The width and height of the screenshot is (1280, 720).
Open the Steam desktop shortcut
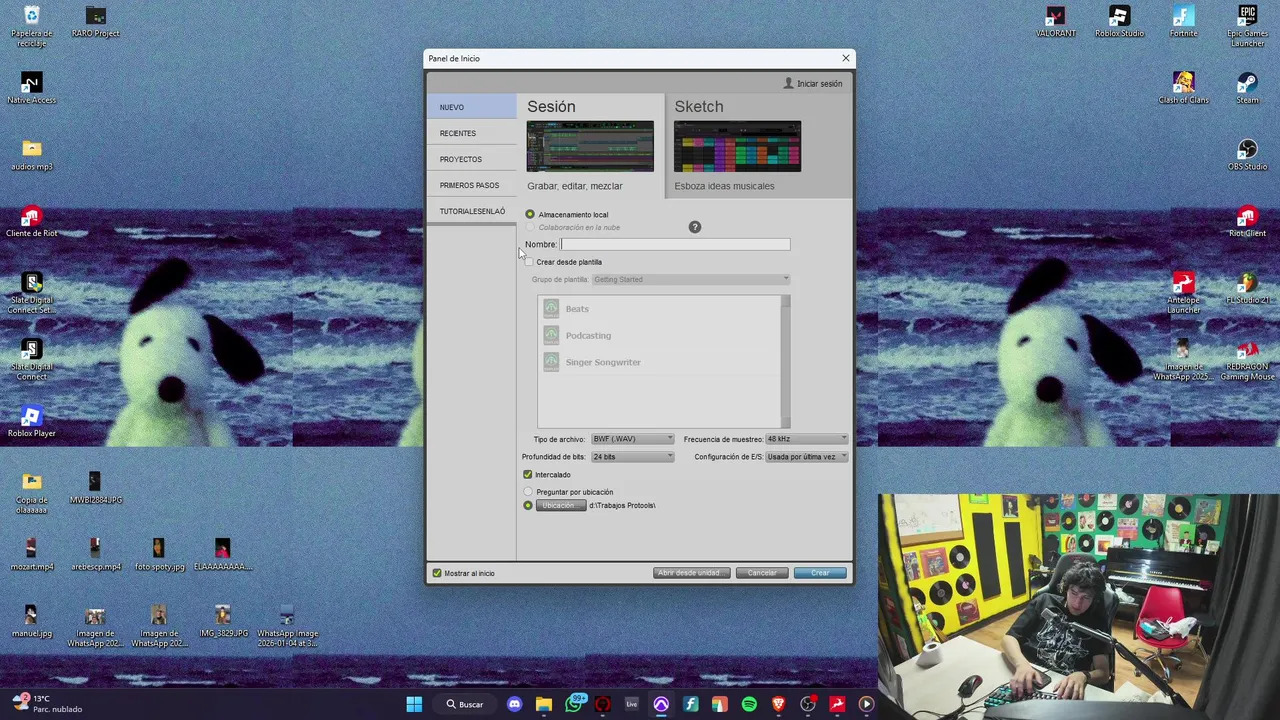click(1247, 88)
